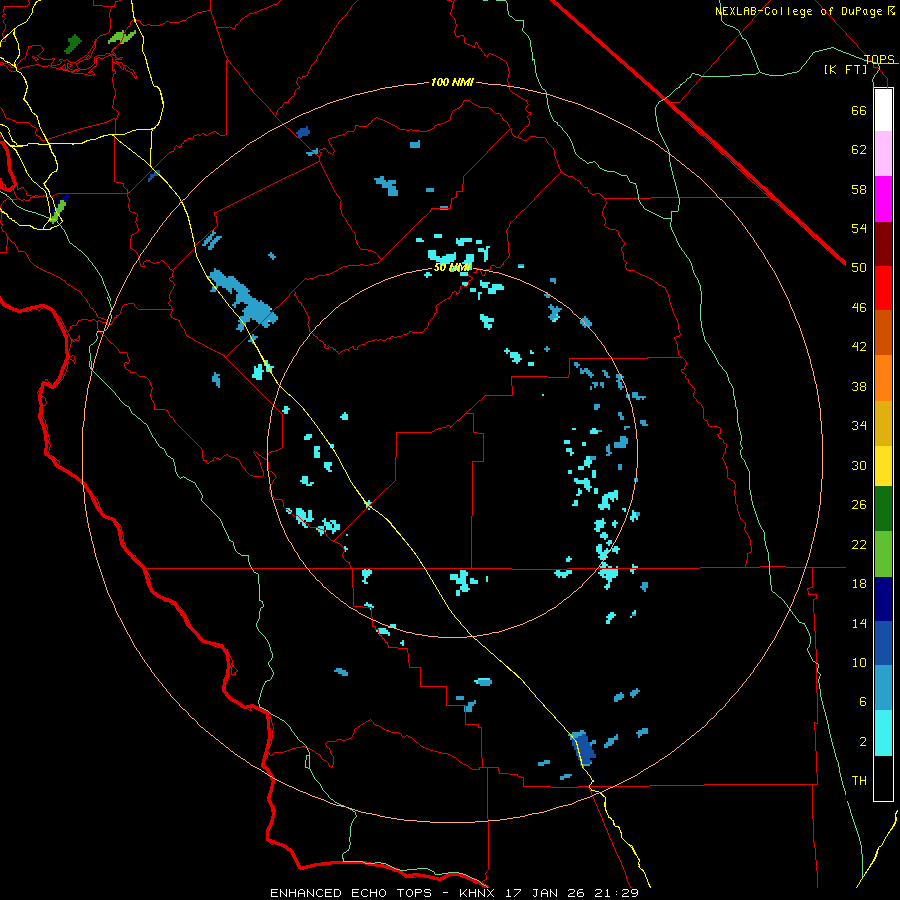Click the "ENHANCED ECHO TOPS" caption text
900x900 pixels.
pos(351,893)
